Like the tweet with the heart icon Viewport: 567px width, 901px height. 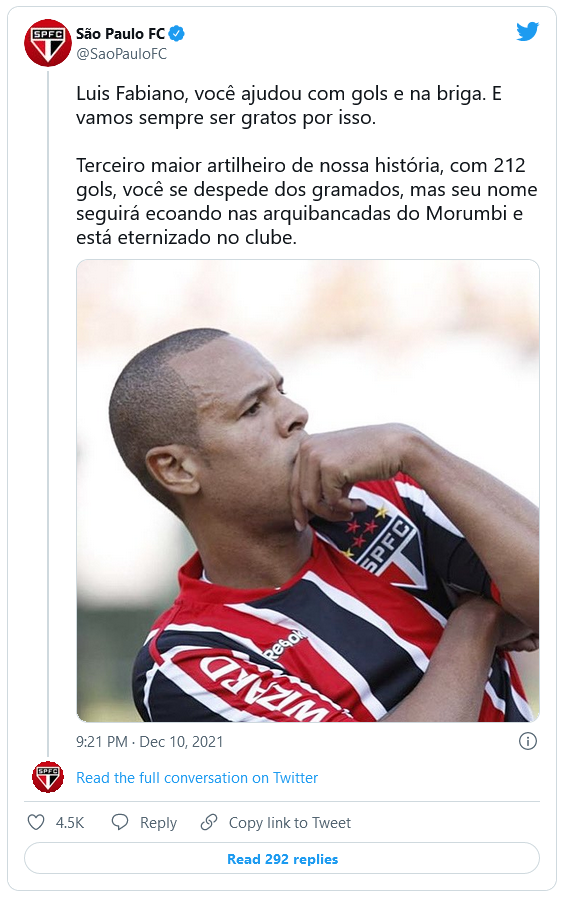tap(36, 822)
